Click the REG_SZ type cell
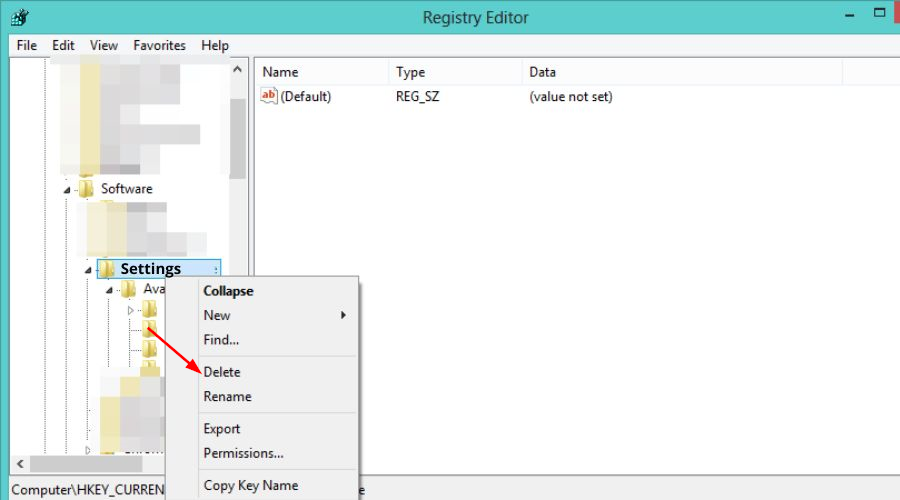 point(417,96)
